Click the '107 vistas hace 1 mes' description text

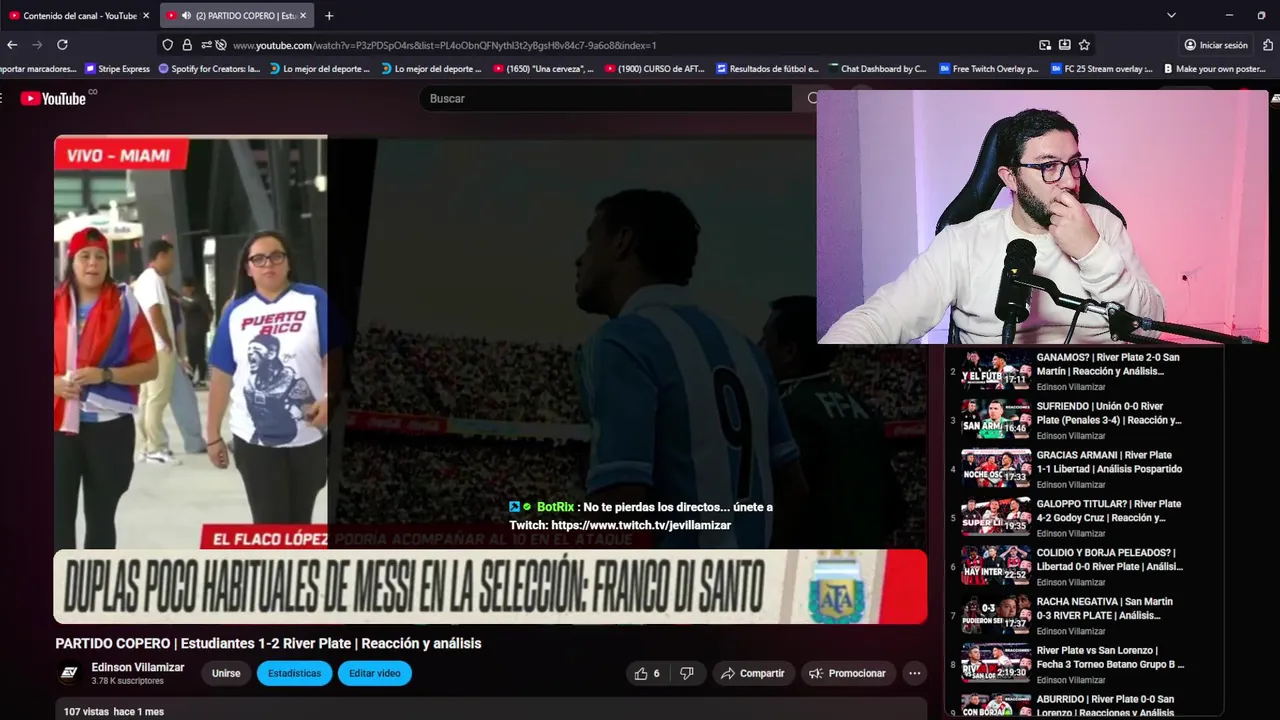point(113,712)
